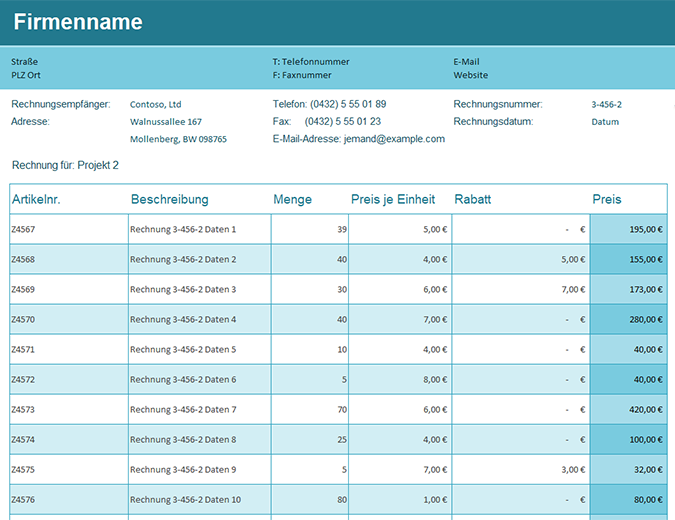The width and height of the screenshot is (675, 520).
Task: Select the 7,00 € discount cell for Z4569
Action: 572,289
